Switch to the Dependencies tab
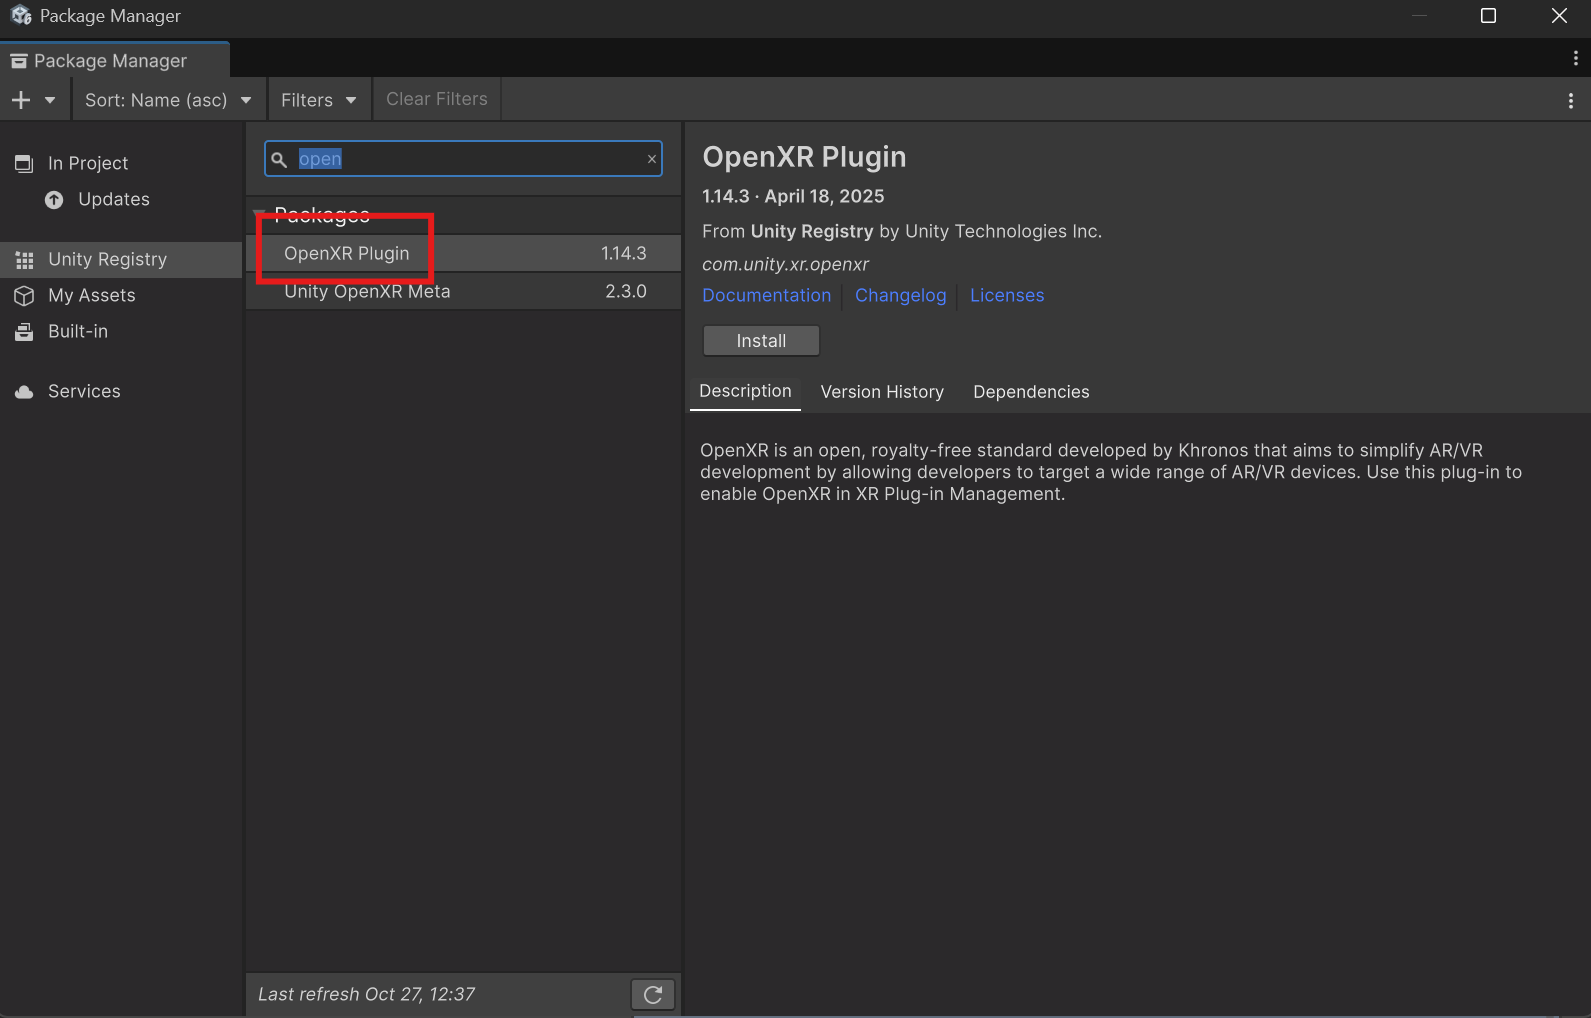Image resolution: width=1591 pixels, height=1018 pixels. click(x=1031, y=392)
